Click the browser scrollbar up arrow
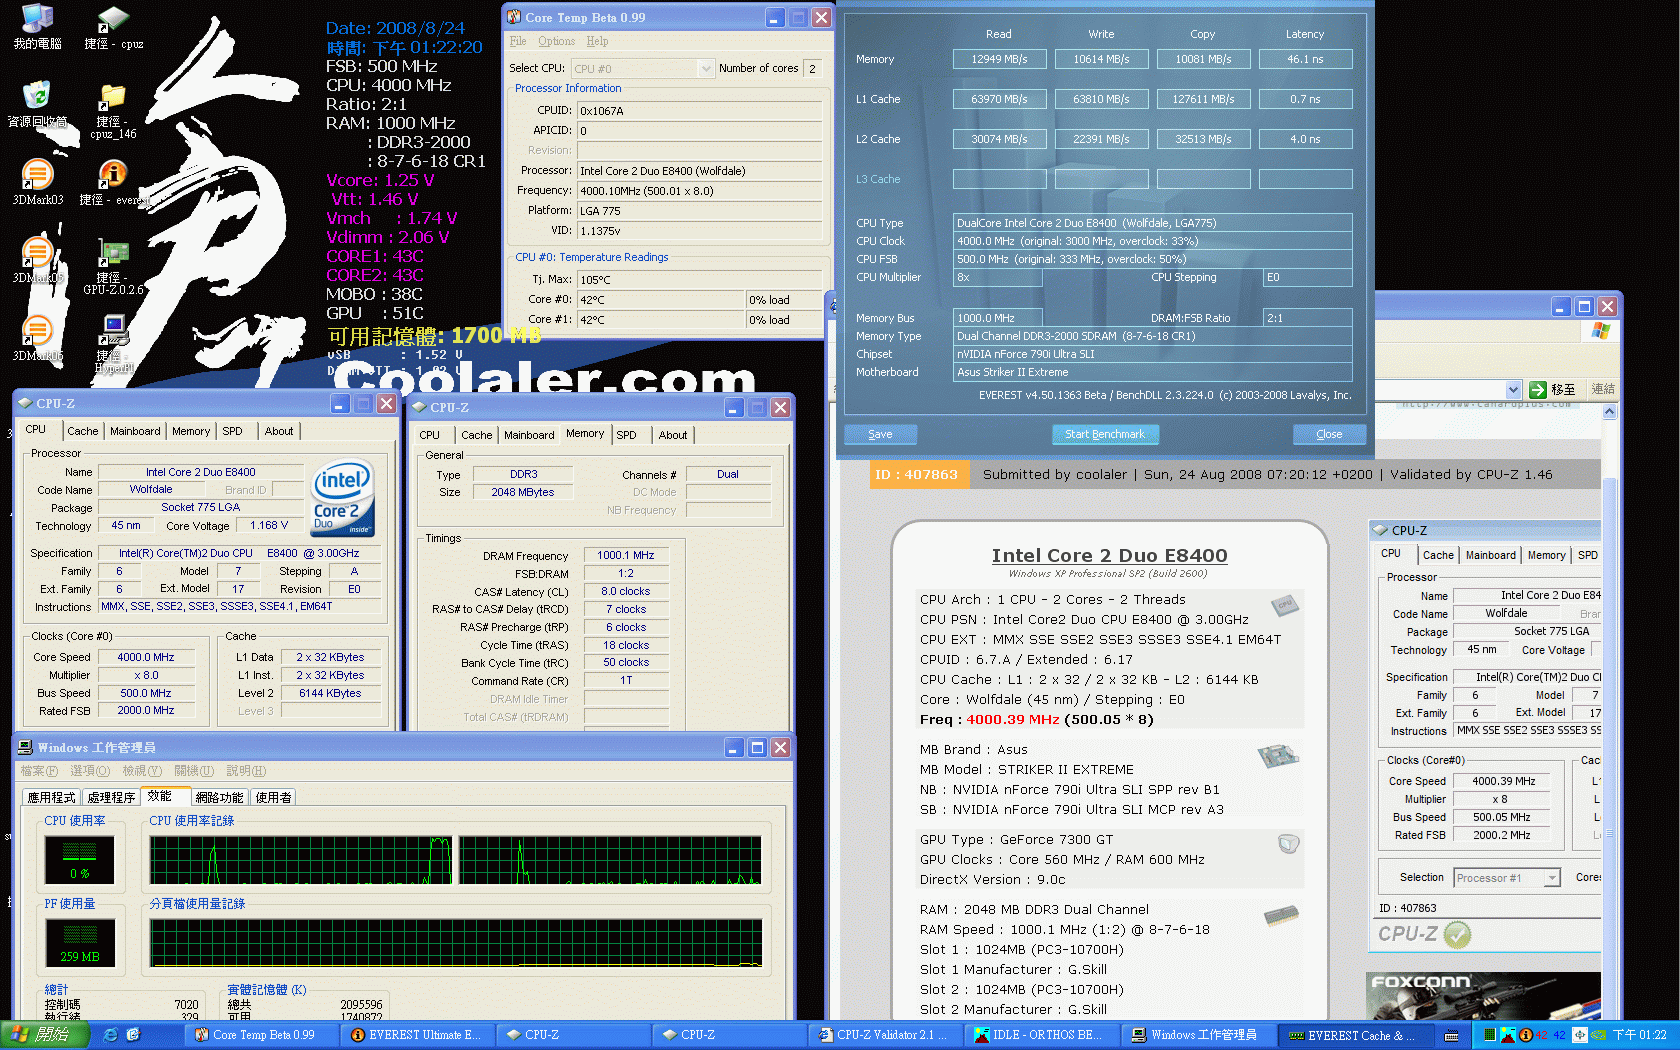Screen dimensions: 1680x1050 tap(1609, 412)
